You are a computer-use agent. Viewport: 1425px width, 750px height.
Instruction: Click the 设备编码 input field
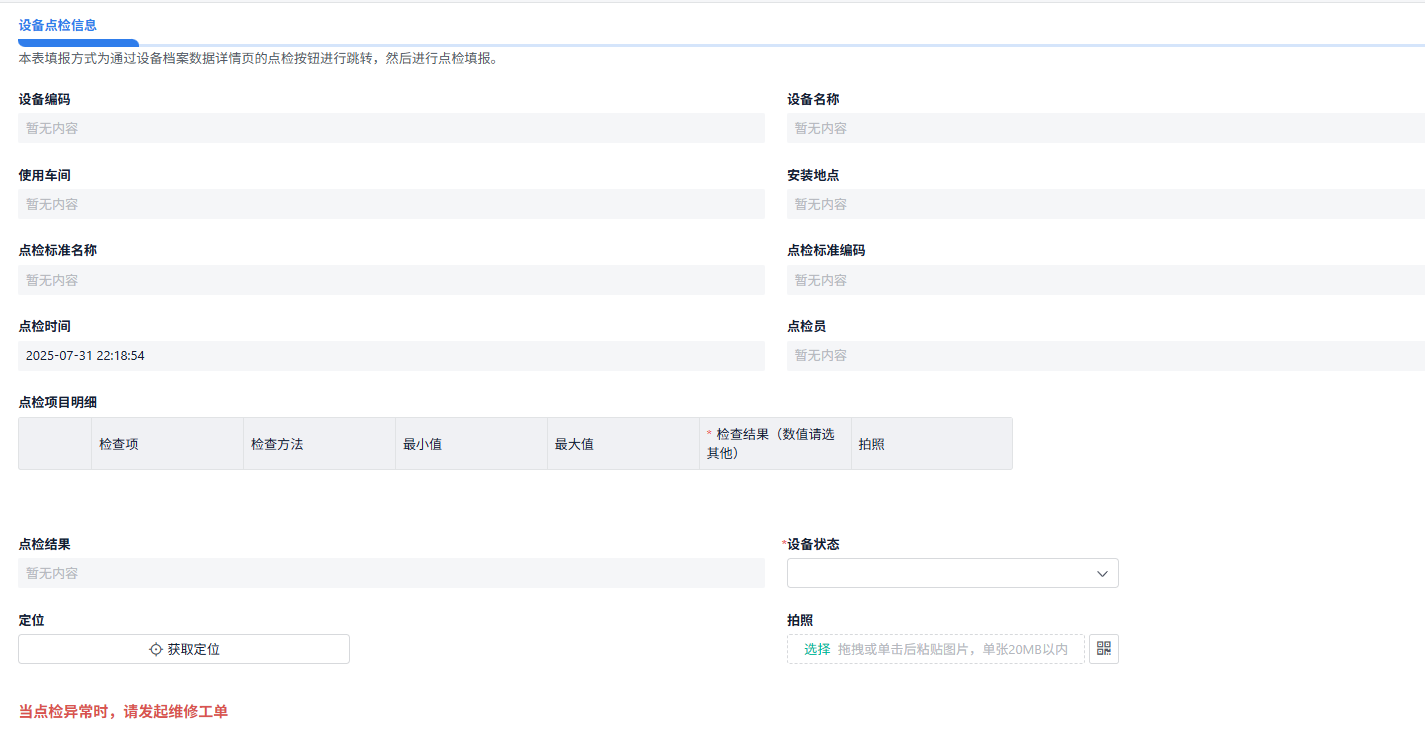pyautogui.click(x=391, y=128)
